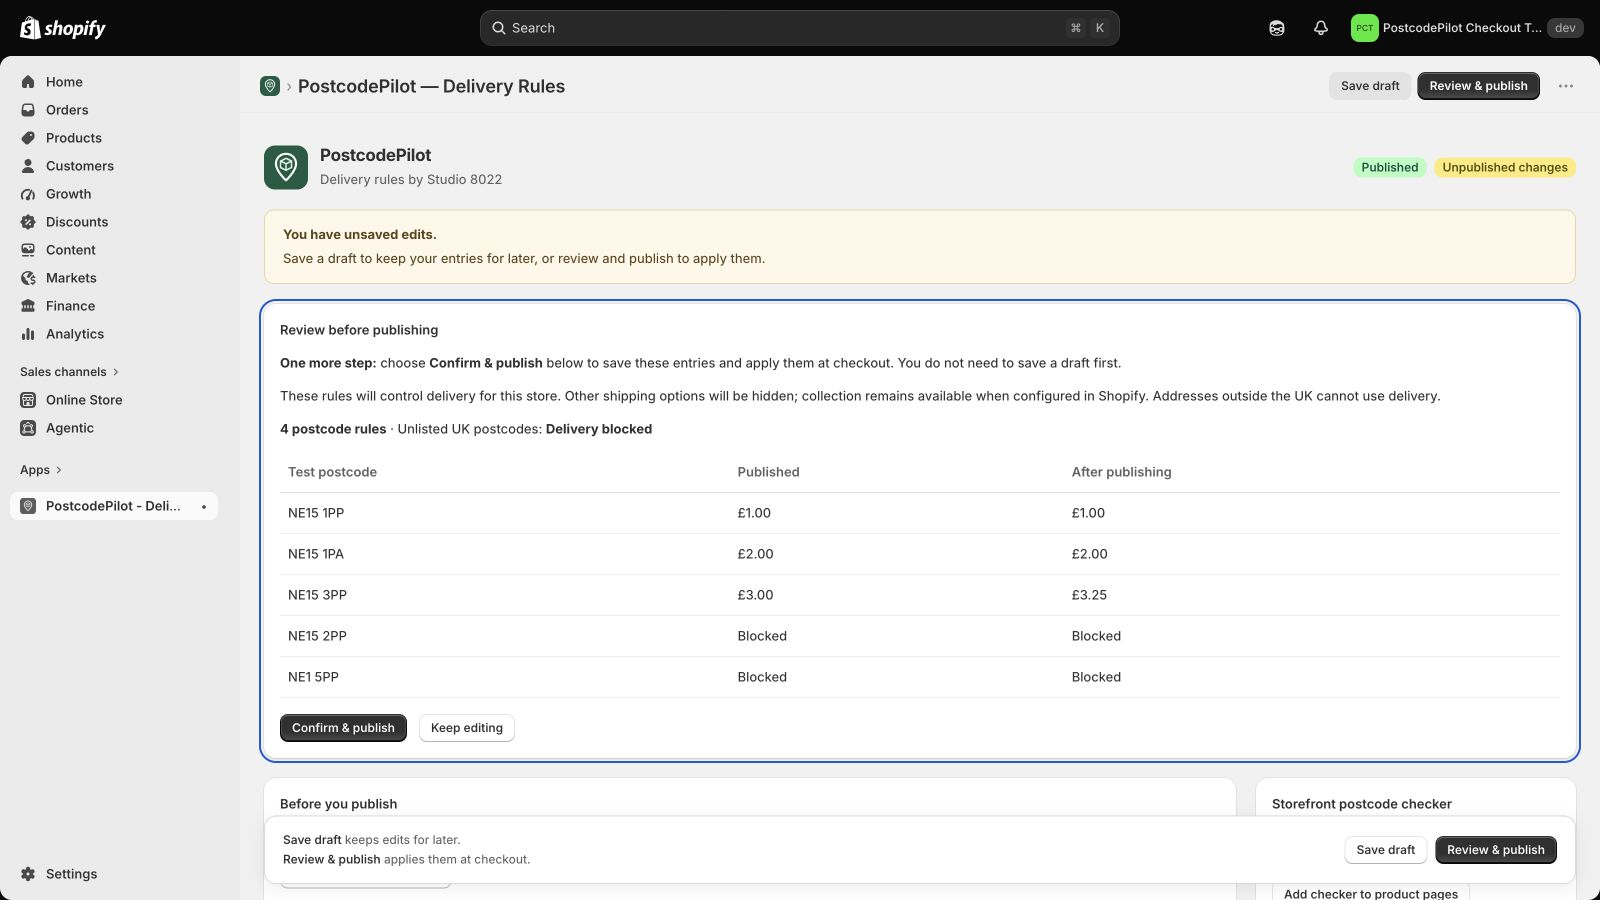Open the notifications bell
1600x900 pixels.
(1321, 28)
